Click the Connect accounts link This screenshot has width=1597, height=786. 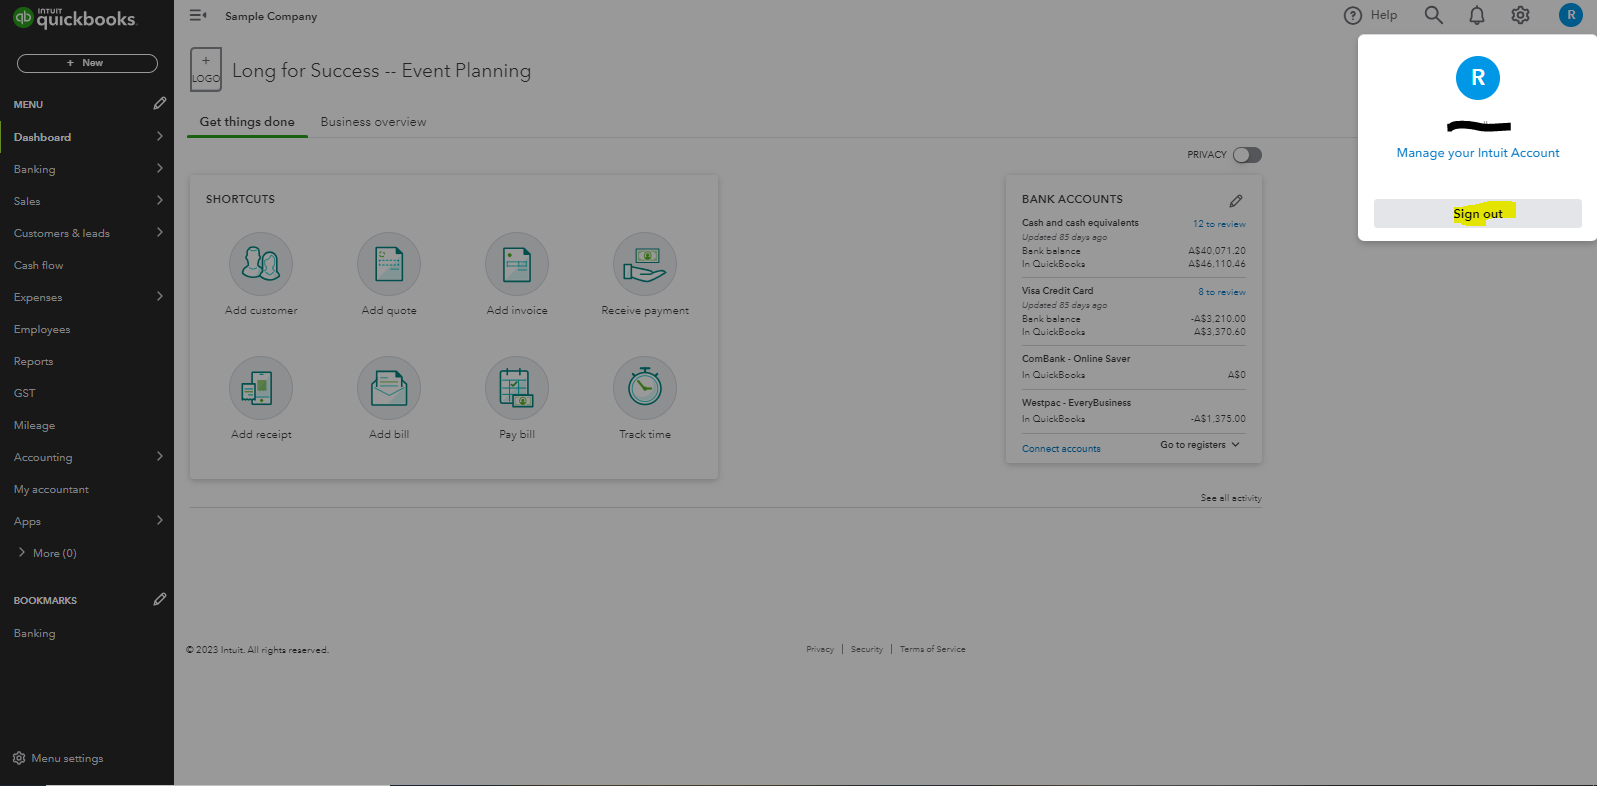(1061, 449)
